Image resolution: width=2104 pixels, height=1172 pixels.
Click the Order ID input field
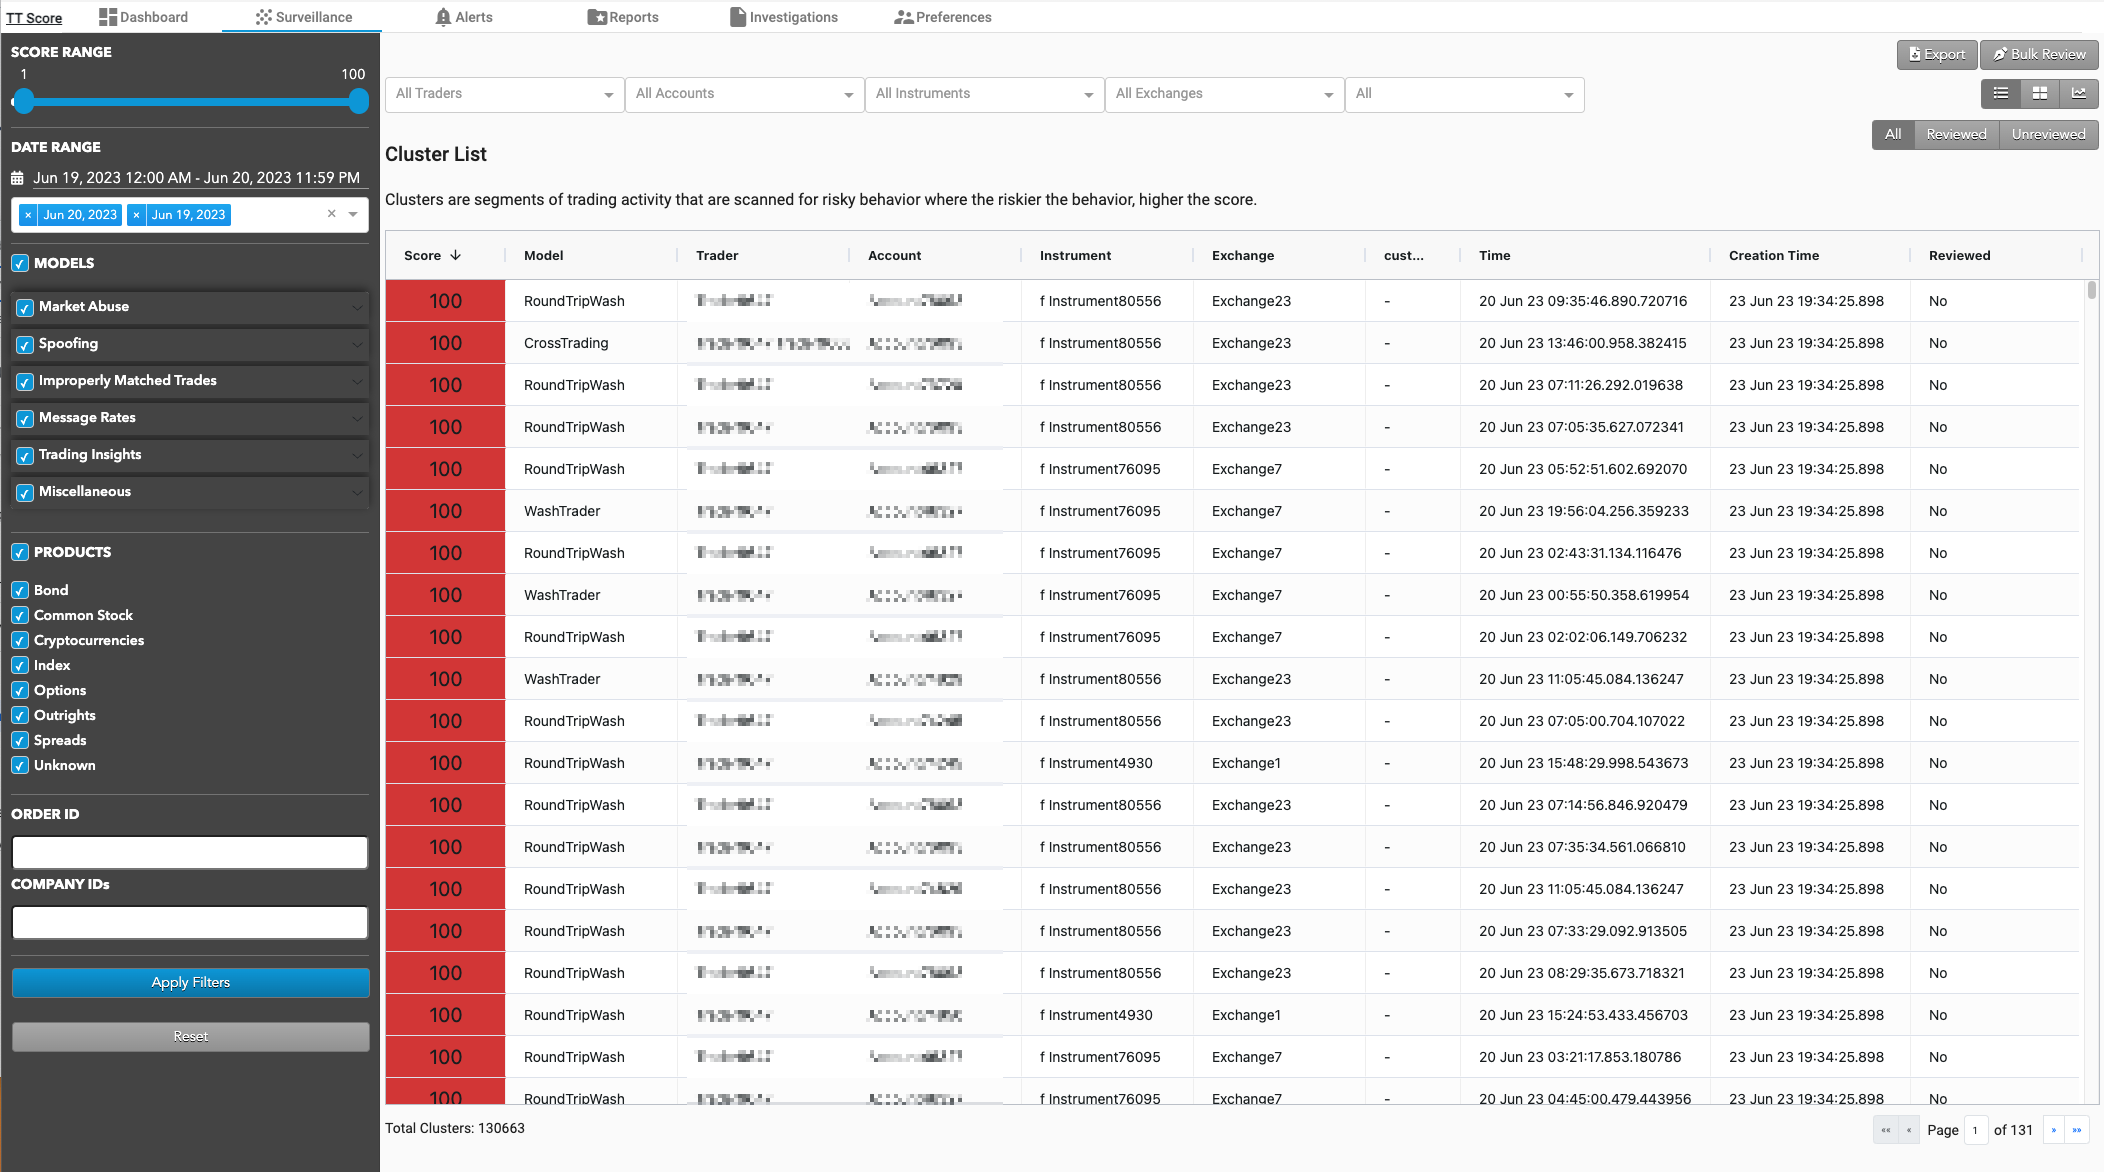190,853
